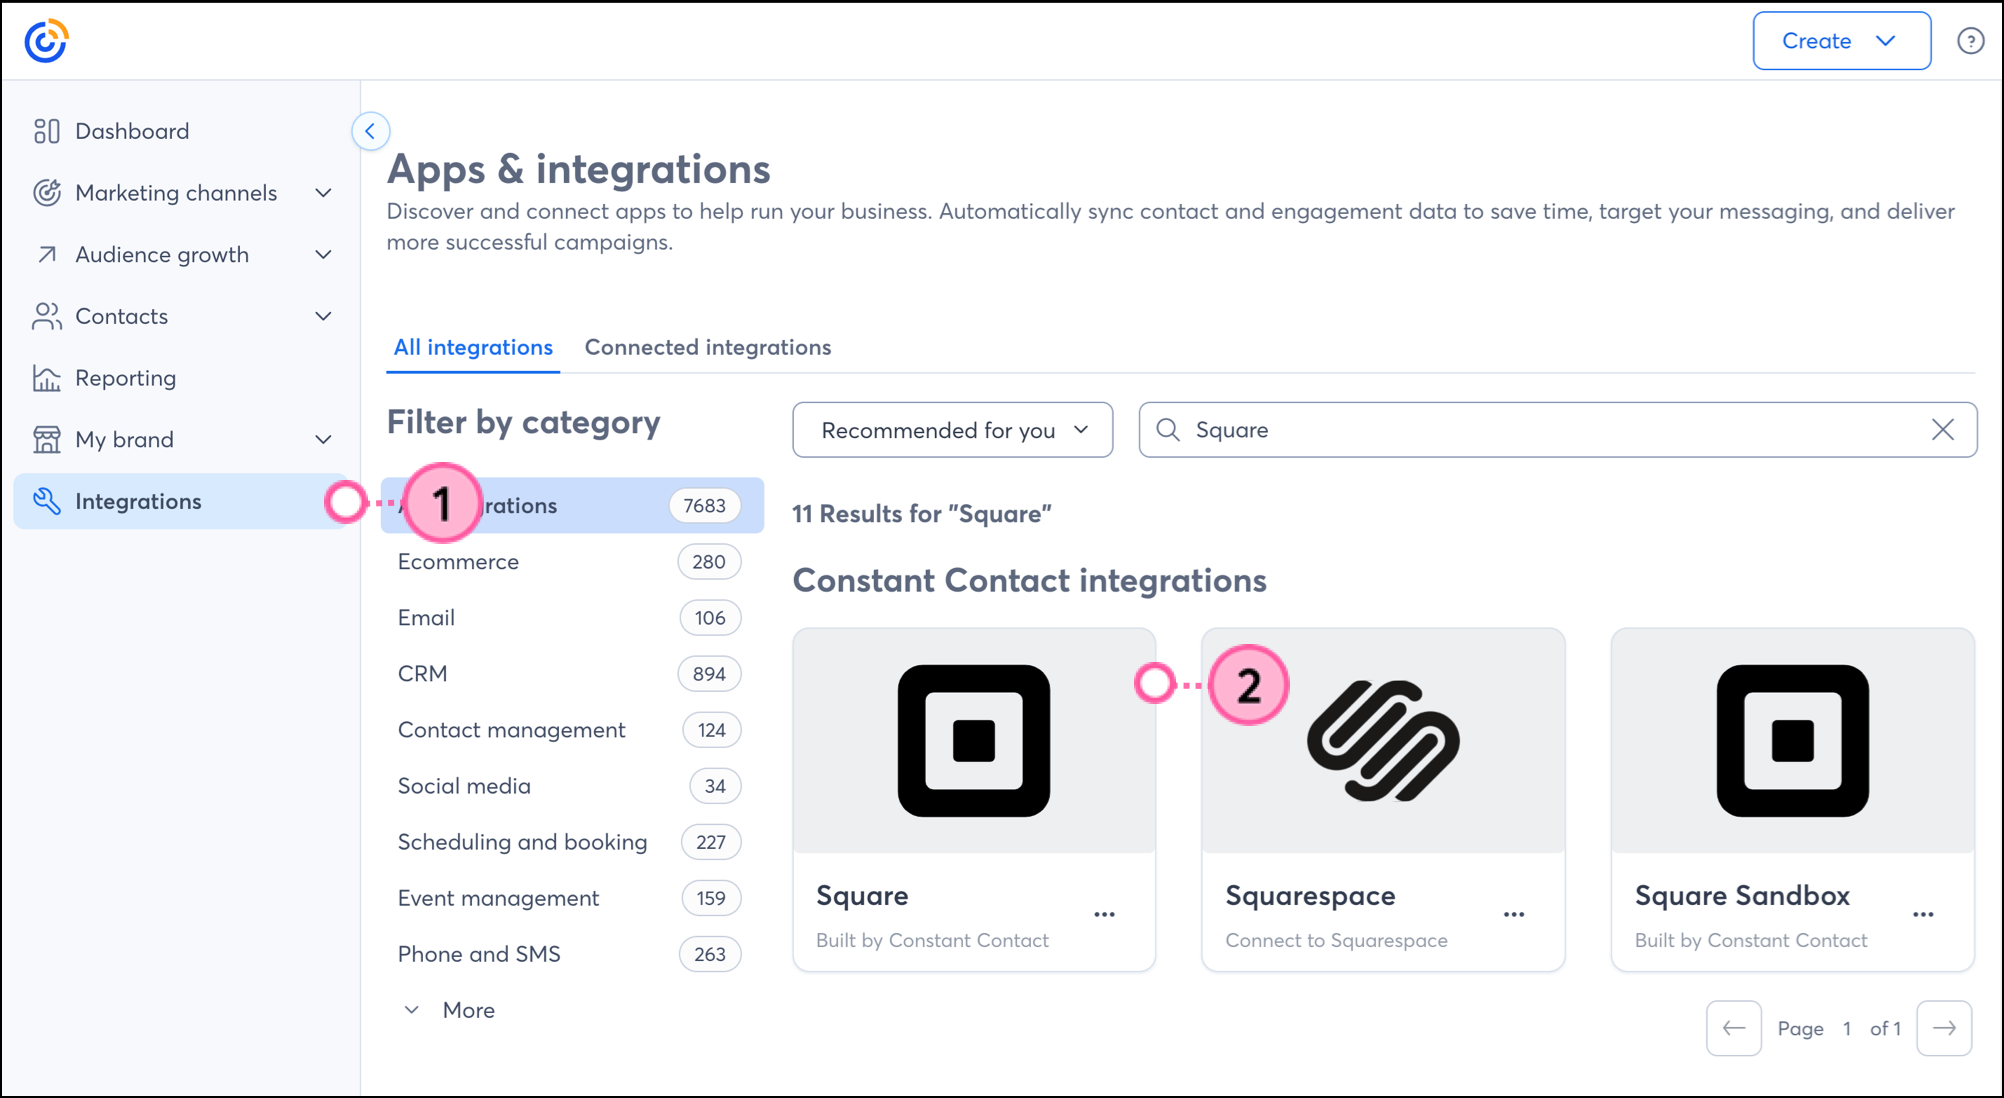
Task: Click the Dashboard icon in sidebar
Action: (x=47, y=131)
